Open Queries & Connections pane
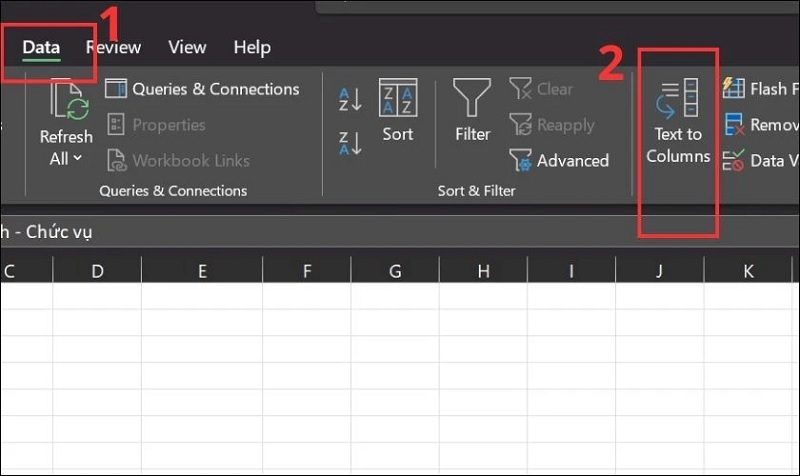 (x=202, y=89)
